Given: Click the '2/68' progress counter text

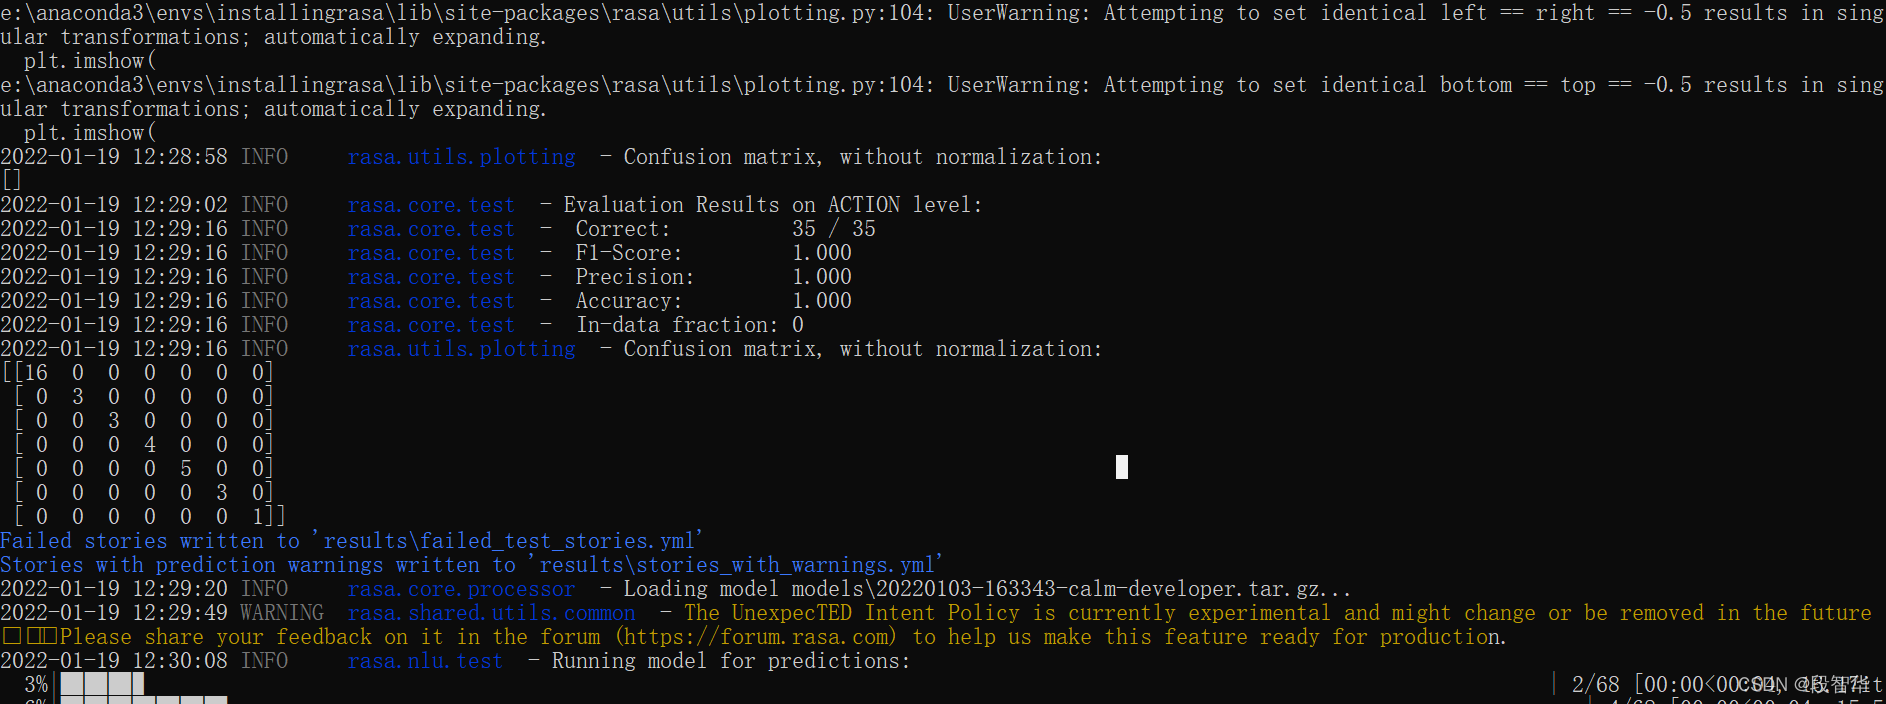Looking at the screenshot, I should tap(1596, 684).
